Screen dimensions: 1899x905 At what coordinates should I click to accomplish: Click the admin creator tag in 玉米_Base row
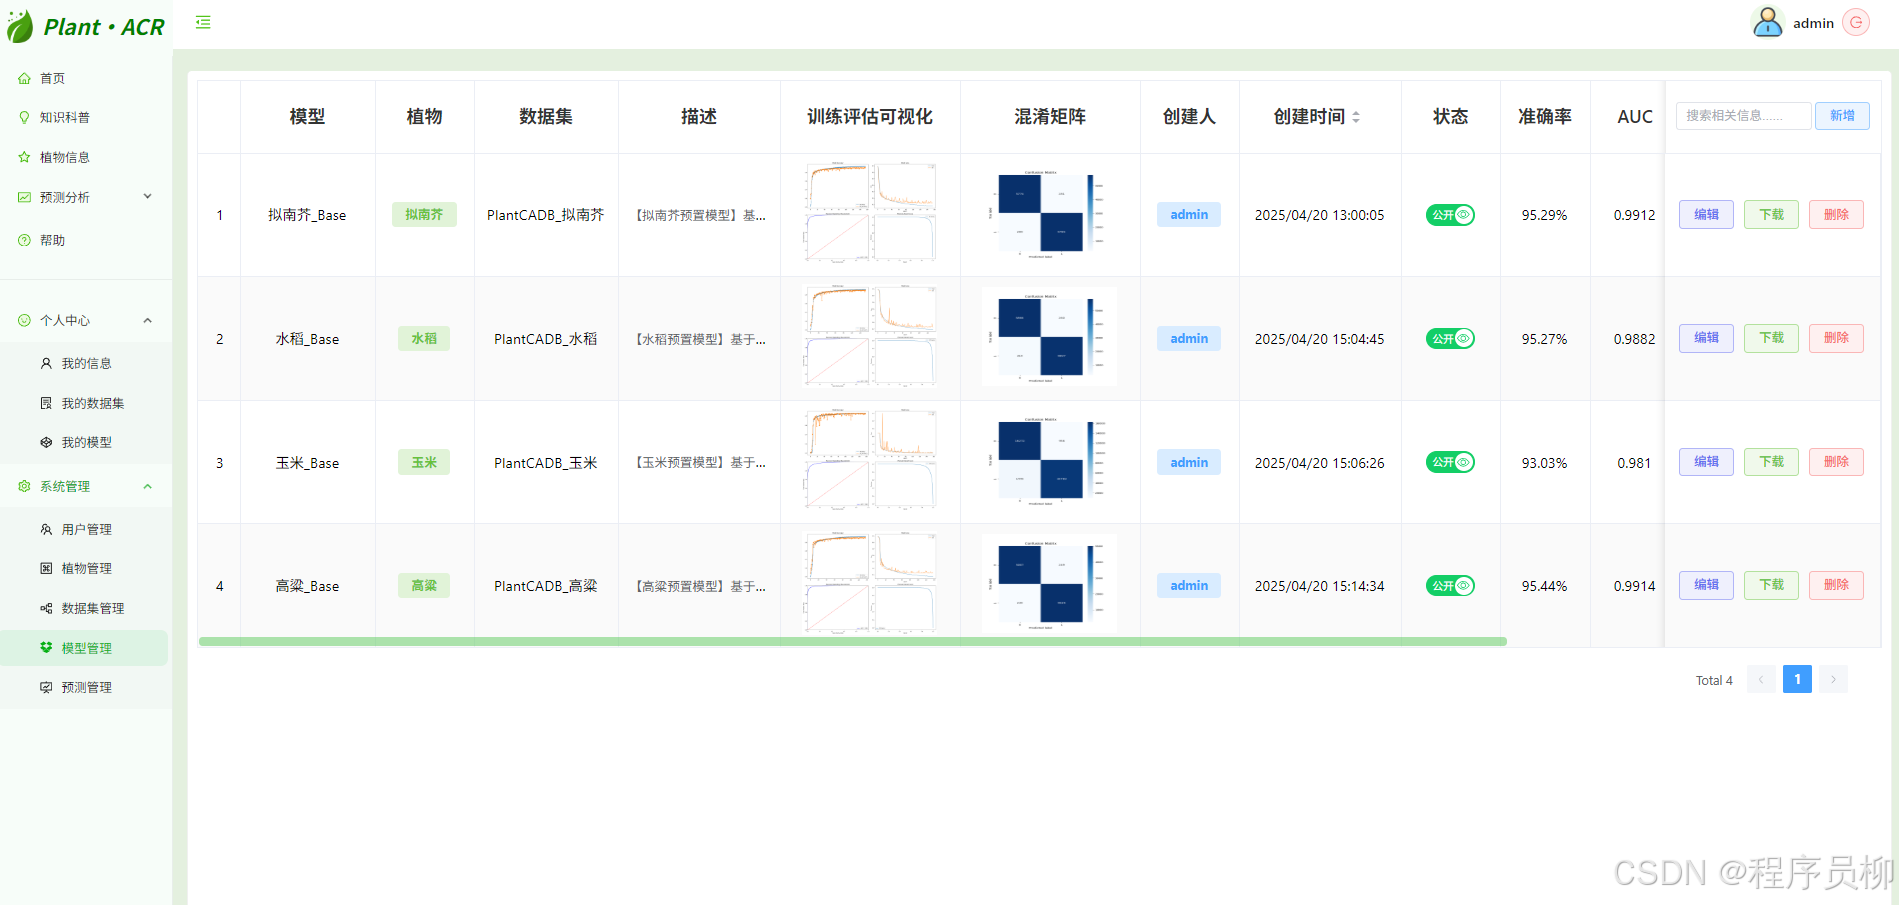coord(1189,462)
